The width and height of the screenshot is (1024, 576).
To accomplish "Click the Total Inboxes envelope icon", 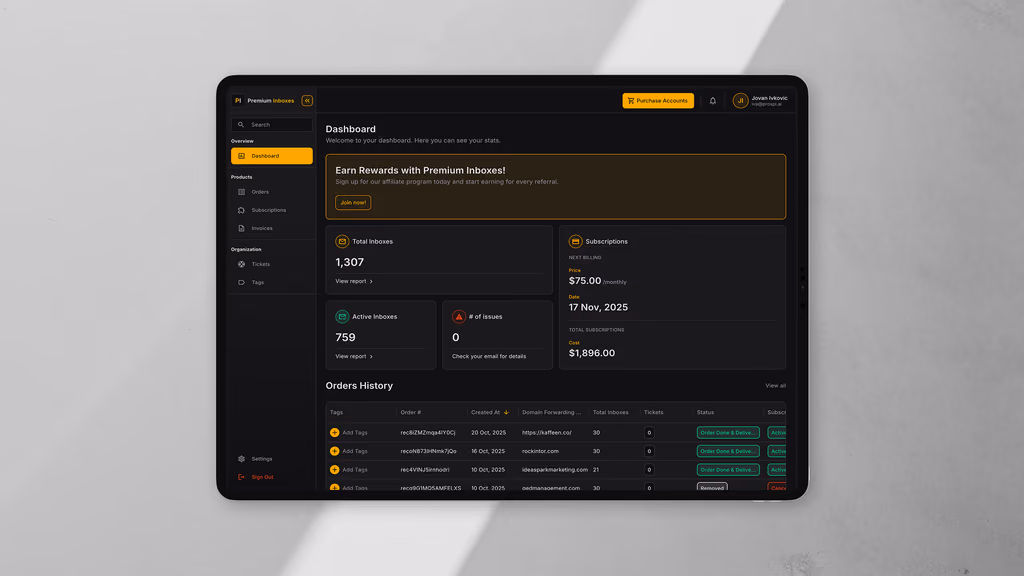I will pyautogui.click(x=342, y=242).
